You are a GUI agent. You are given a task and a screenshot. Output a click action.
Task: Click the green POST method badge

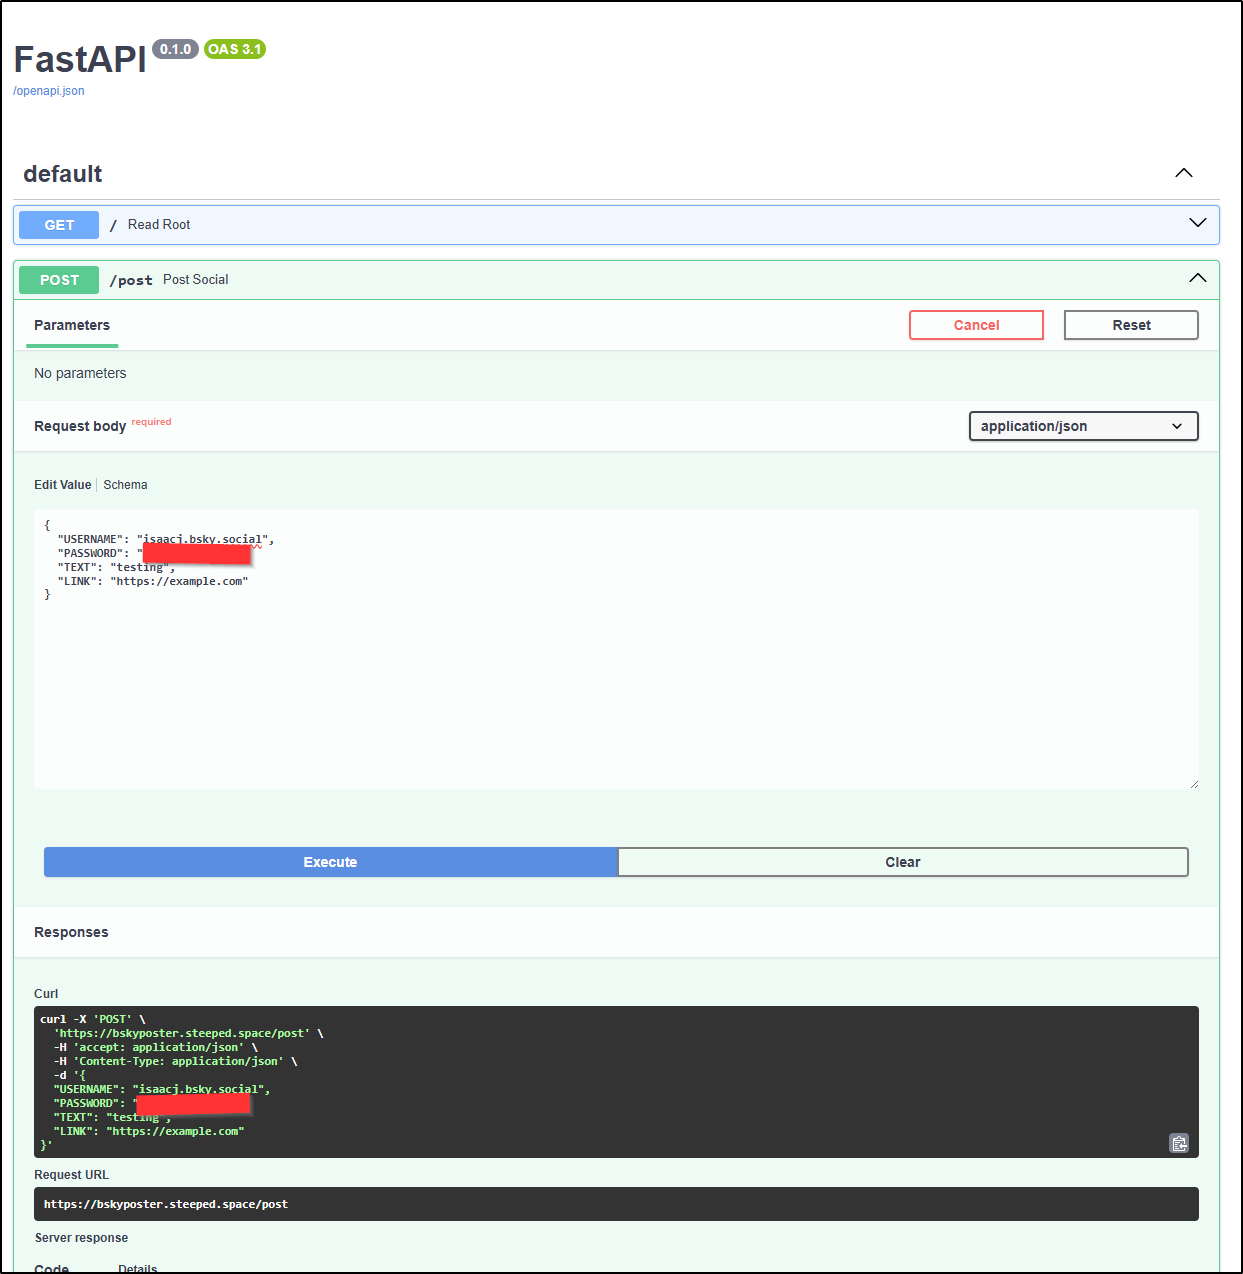pyautogui.click(x=58, y=280)
